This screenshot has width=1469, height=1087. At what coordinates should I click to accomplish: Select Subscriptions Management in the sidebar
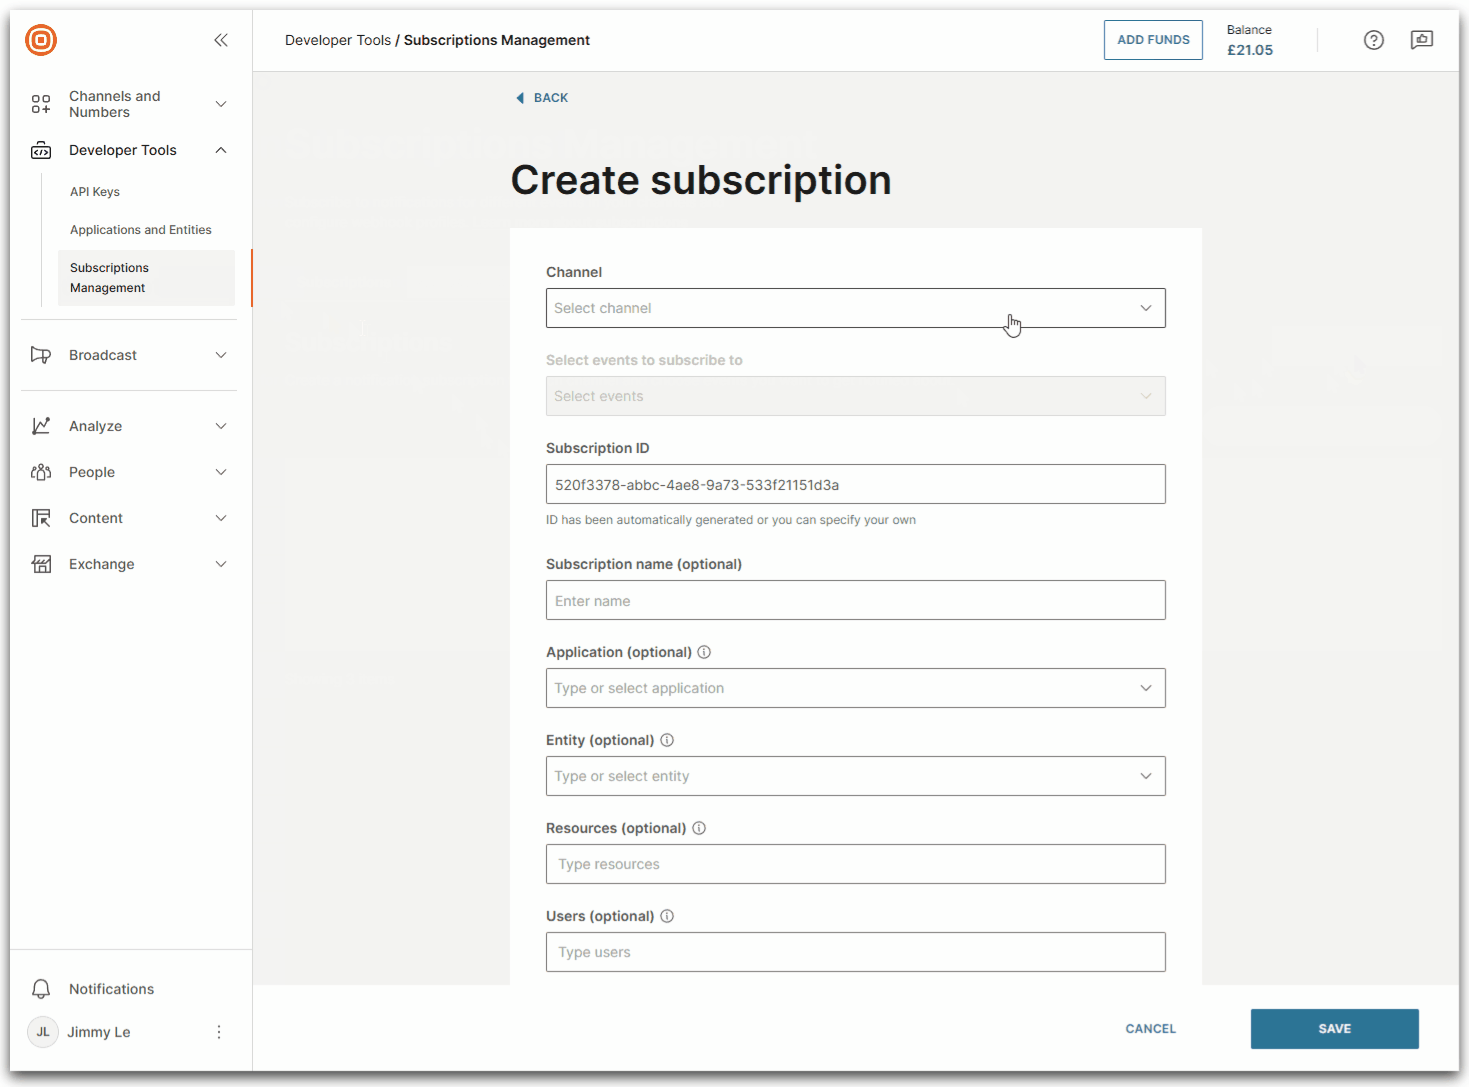pyautogui.click(x=146, y=278)
